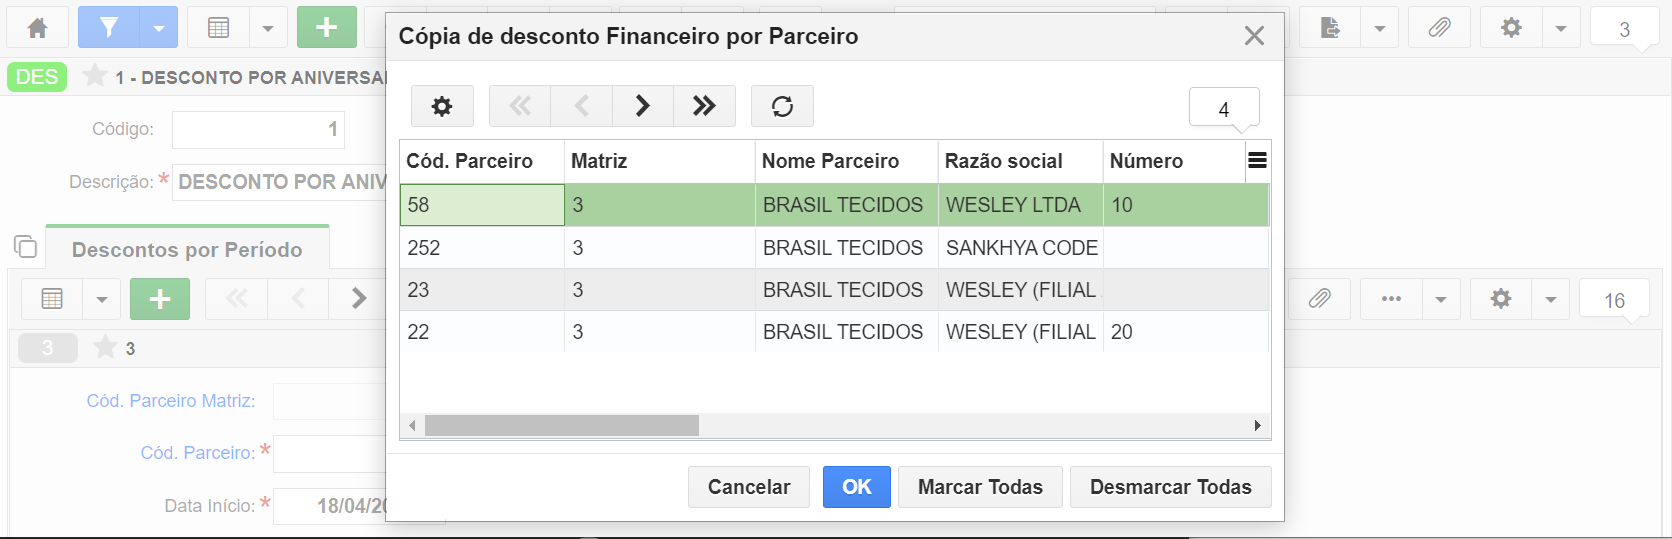The width and height of the screenshot is (1672, 539).
Task: Open the dialog grid settings gear
Action: 442,106
